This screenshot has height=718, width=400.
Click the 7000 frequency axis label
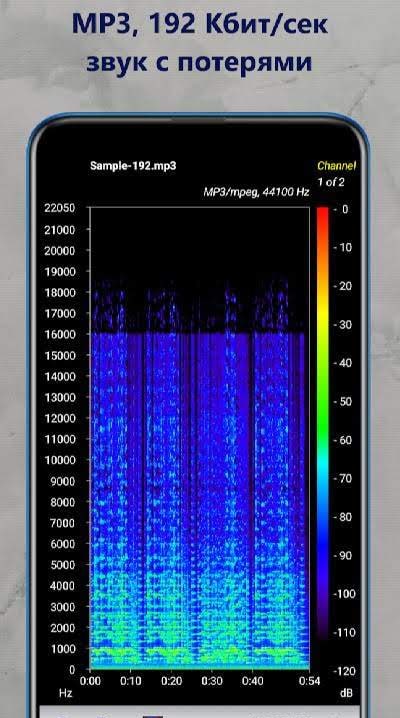coord(62,523)
